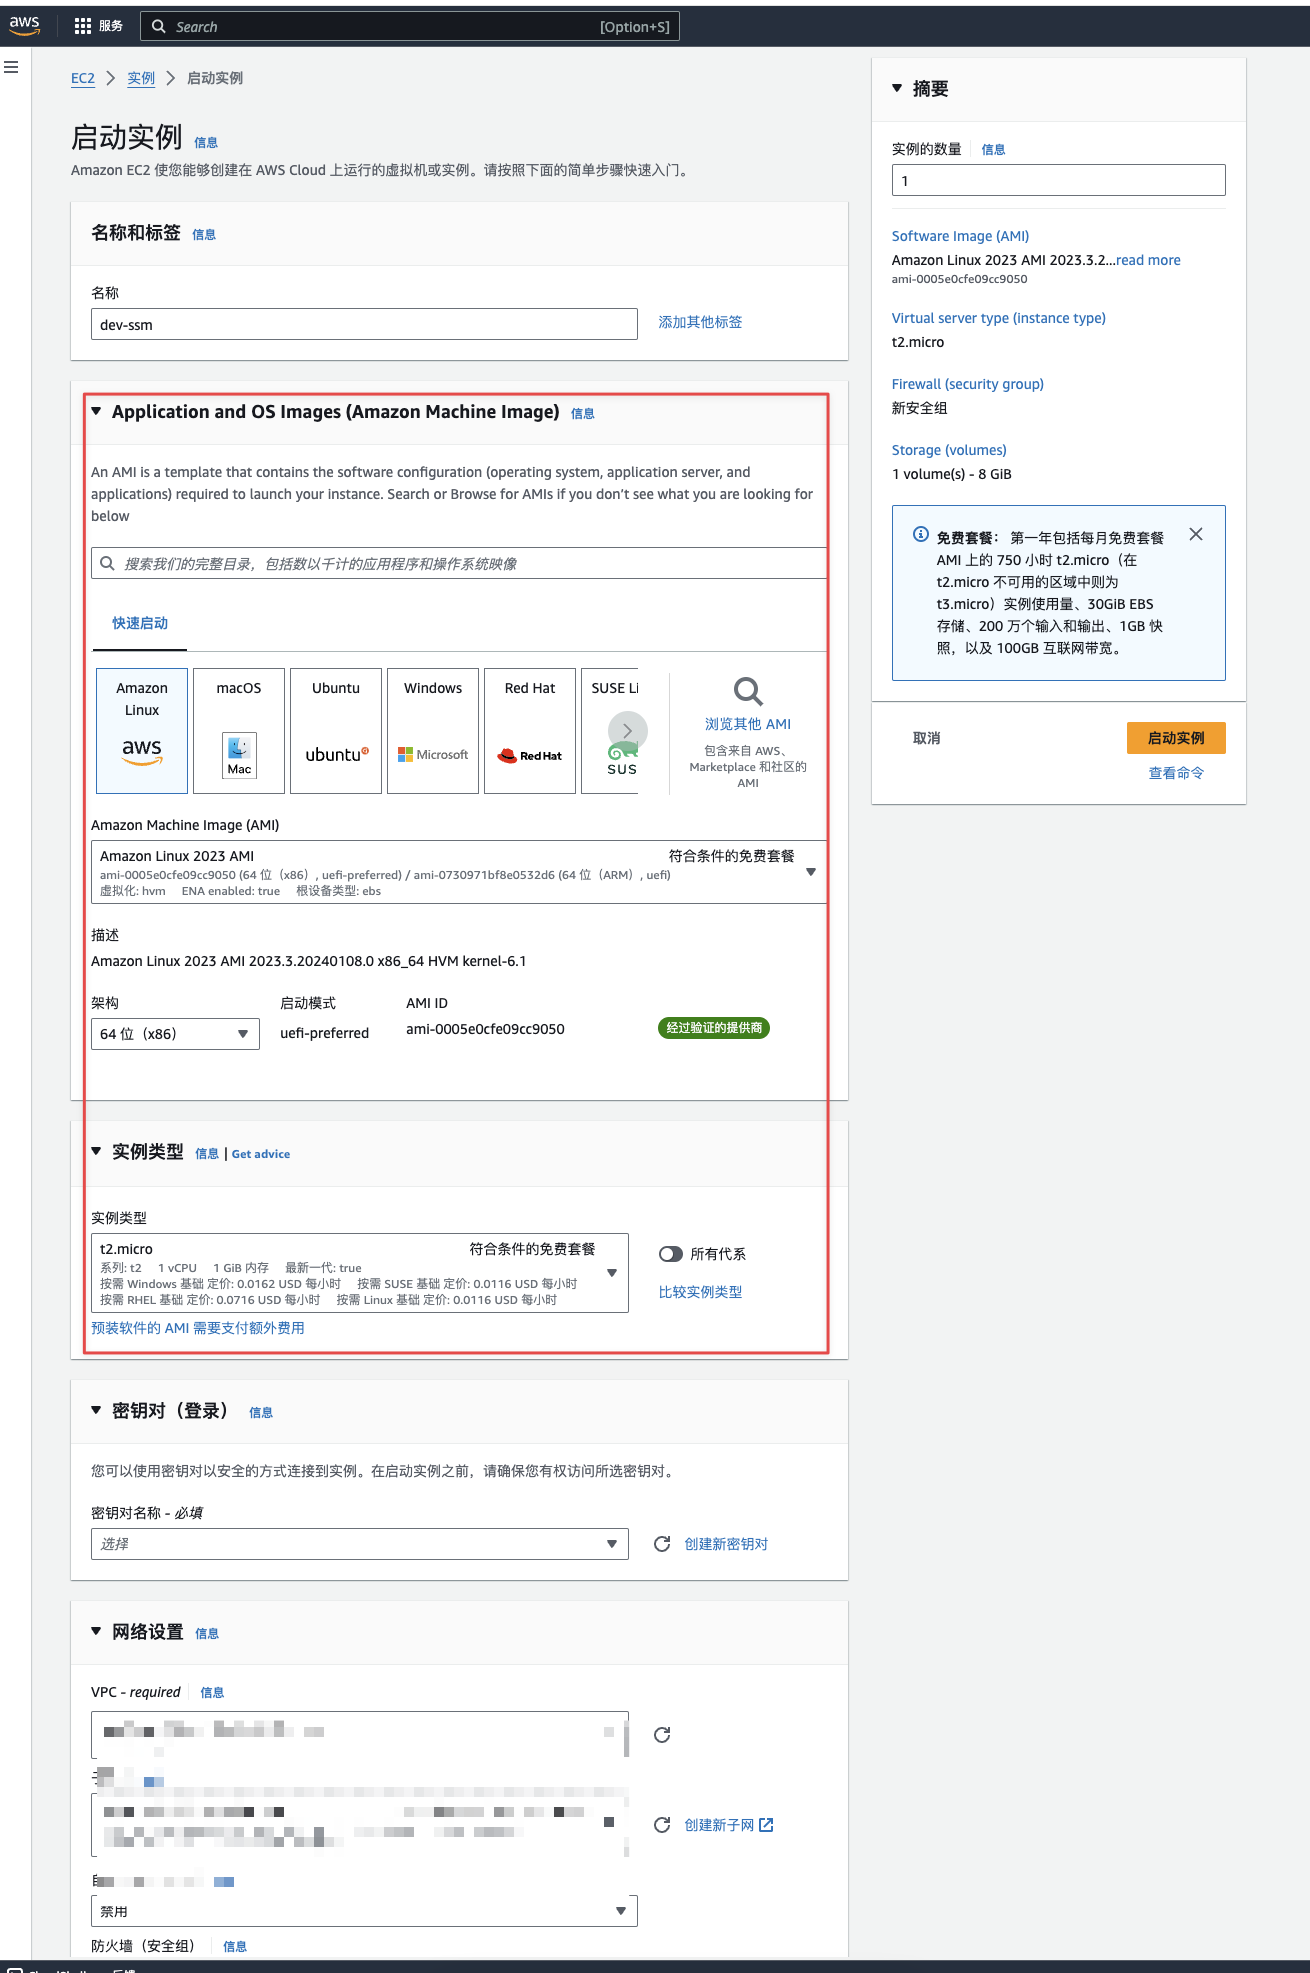Open 信息 link next to 名称和标签
1310x1973 pixels.
[204, 235]
